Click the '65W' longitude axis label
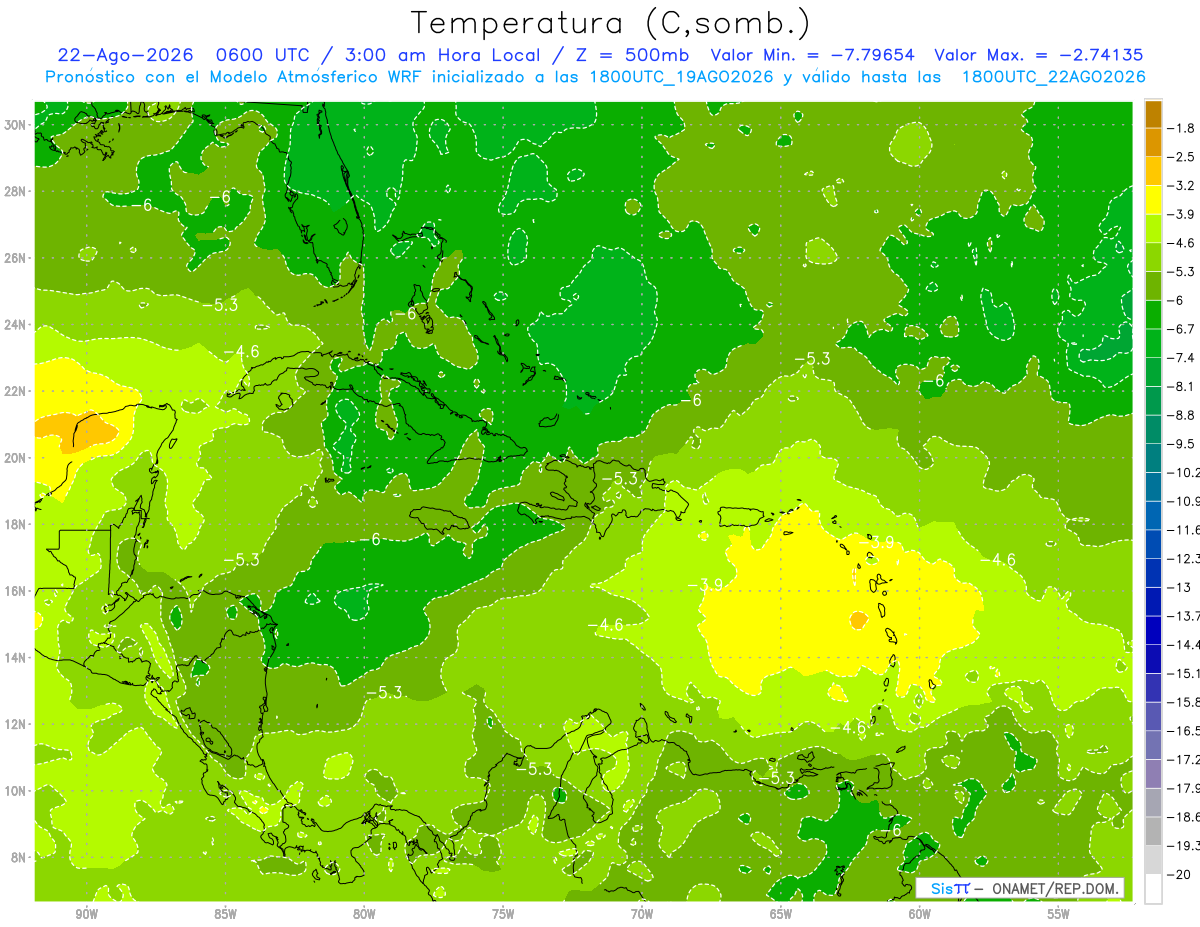This screenshot has height=927, width=1200. pyautogui.click(x=781, y=914)
